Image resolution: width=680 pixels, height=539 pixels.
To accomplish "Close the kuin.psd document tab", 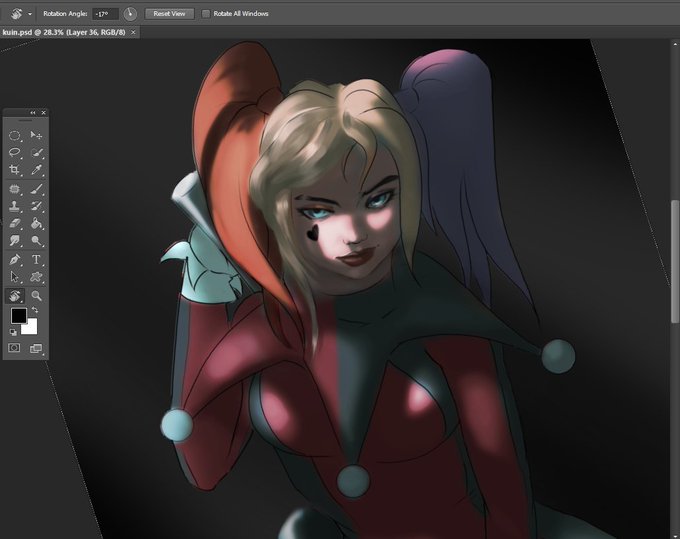I will (133, 32).
